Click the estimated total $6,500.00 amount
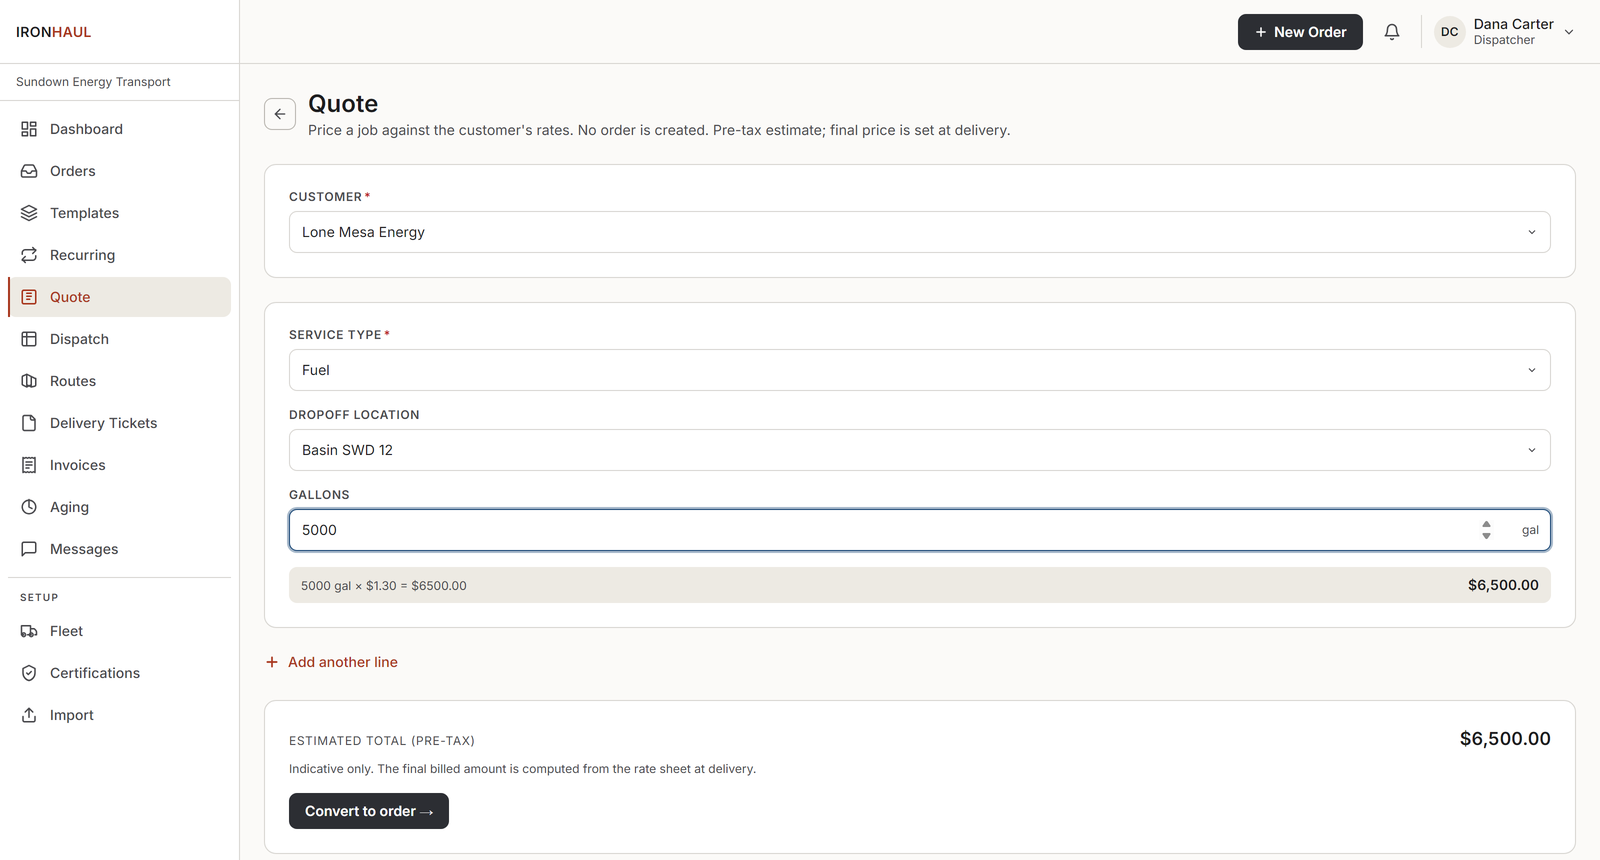 pyautogui.click(x=1505, y=739)
